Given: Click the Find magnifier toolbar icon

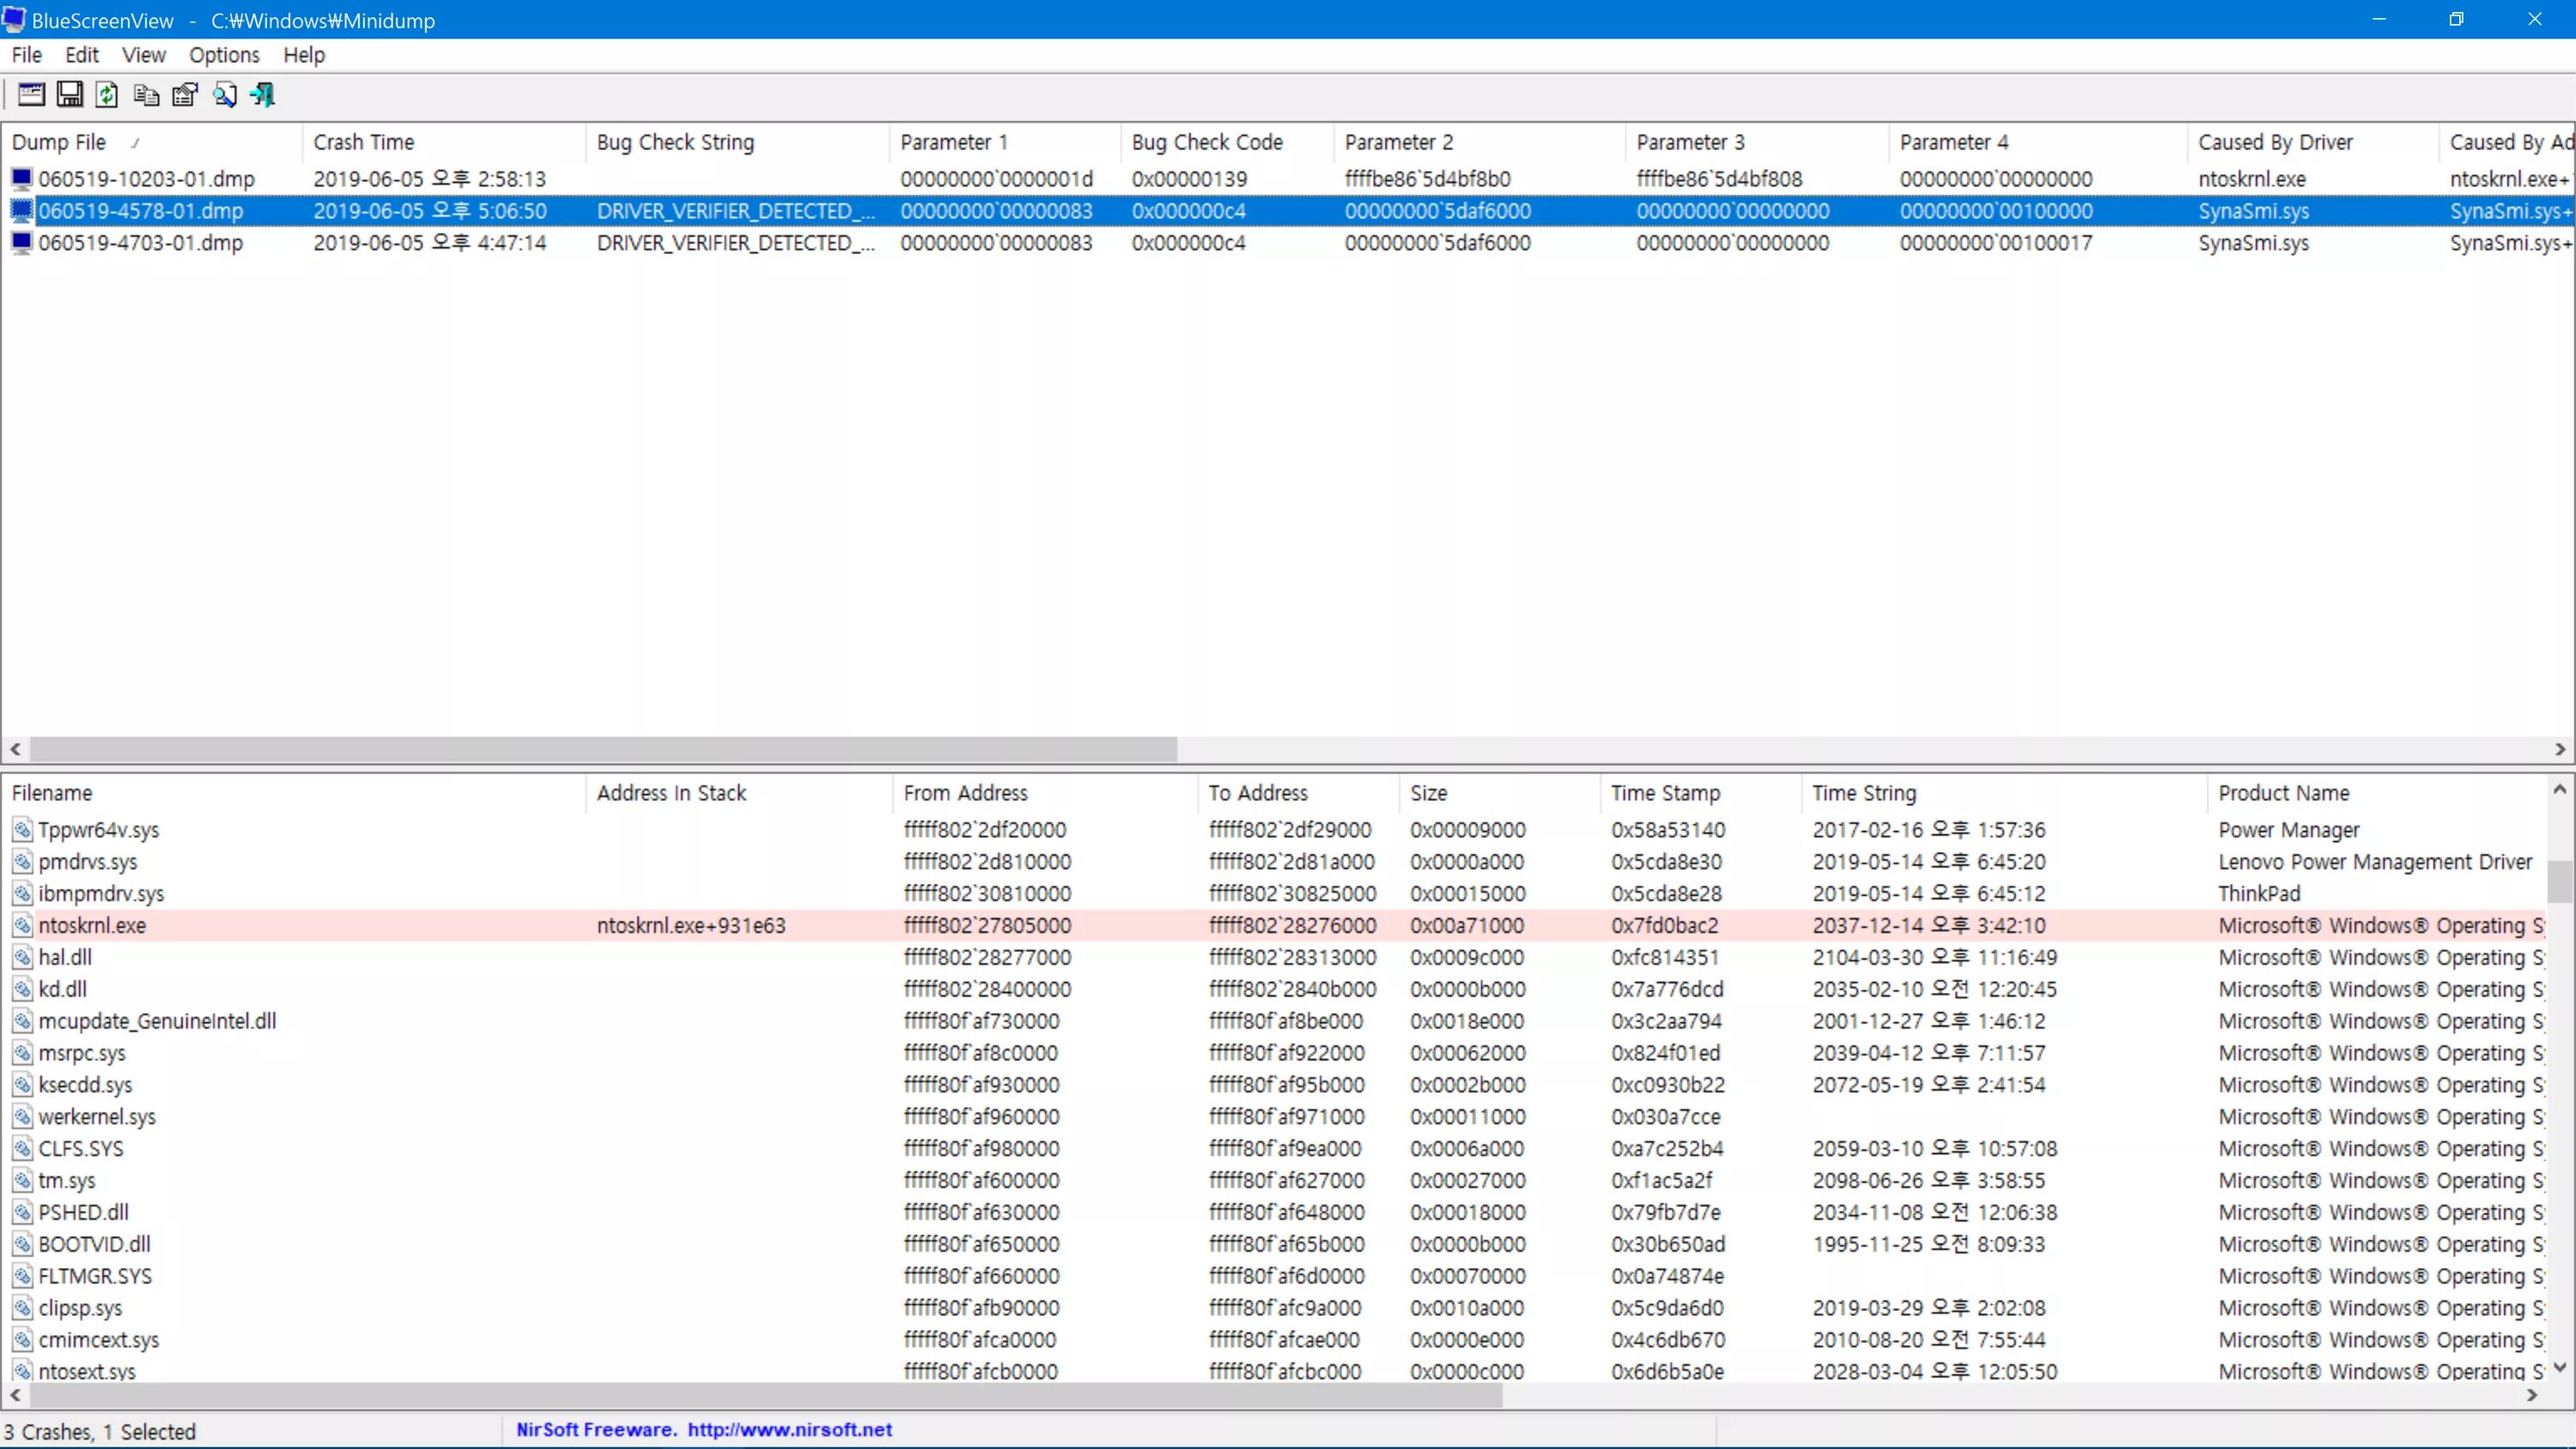Looking at the screenshot, I should (x=224, y=95).
